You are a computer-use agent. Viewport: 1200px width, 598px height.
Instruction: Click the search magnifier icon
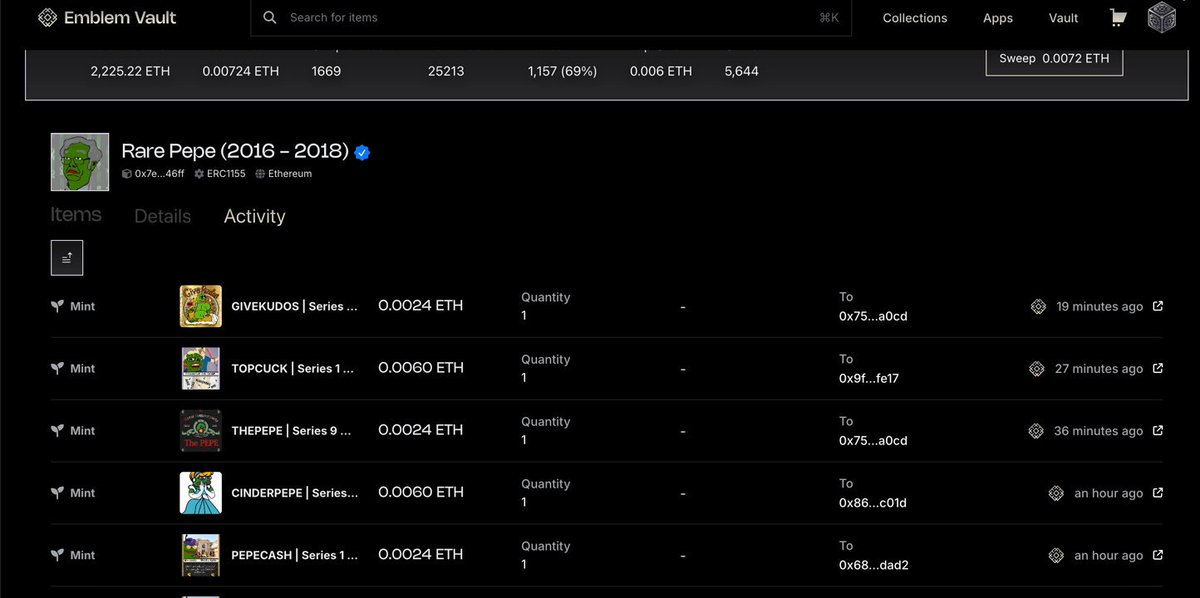(x=270, y=18)
